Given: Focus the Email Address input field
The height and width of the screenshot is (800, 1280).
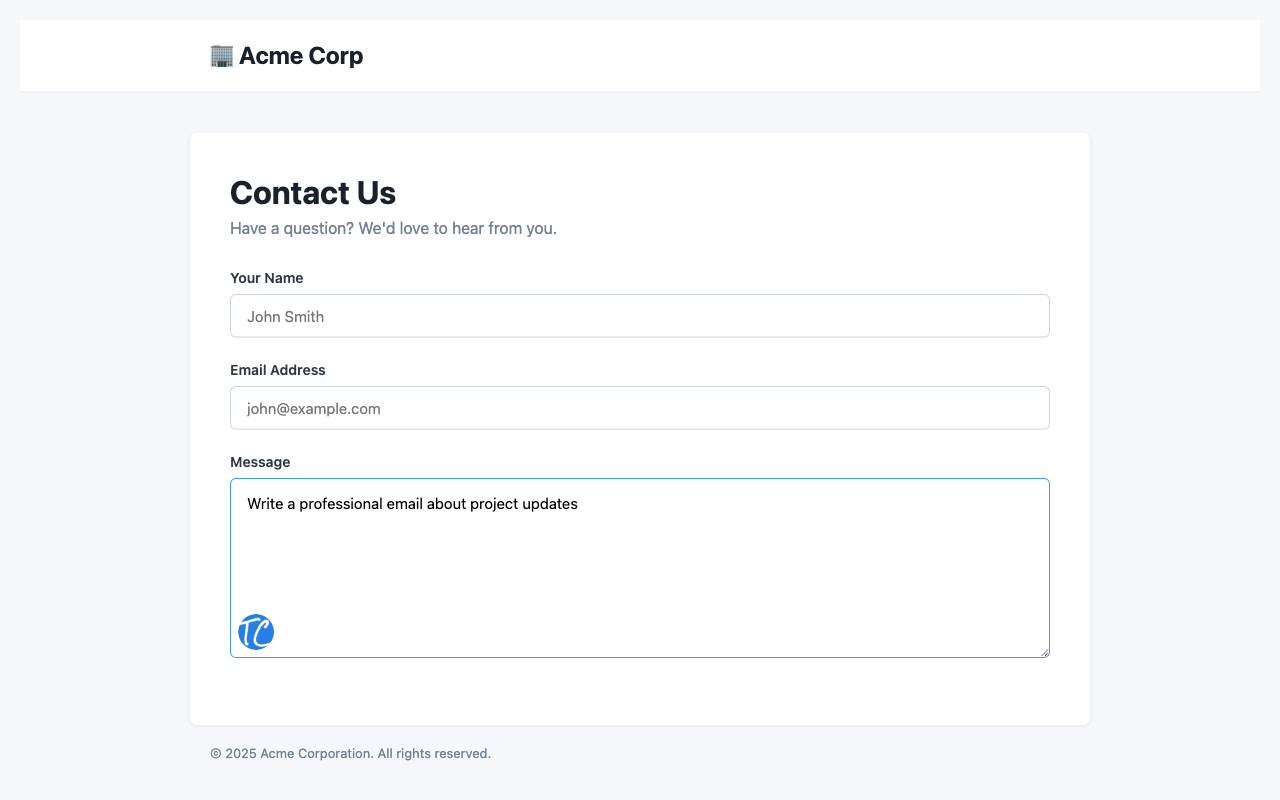Looking at the screenshot, I should click(640, 408).
